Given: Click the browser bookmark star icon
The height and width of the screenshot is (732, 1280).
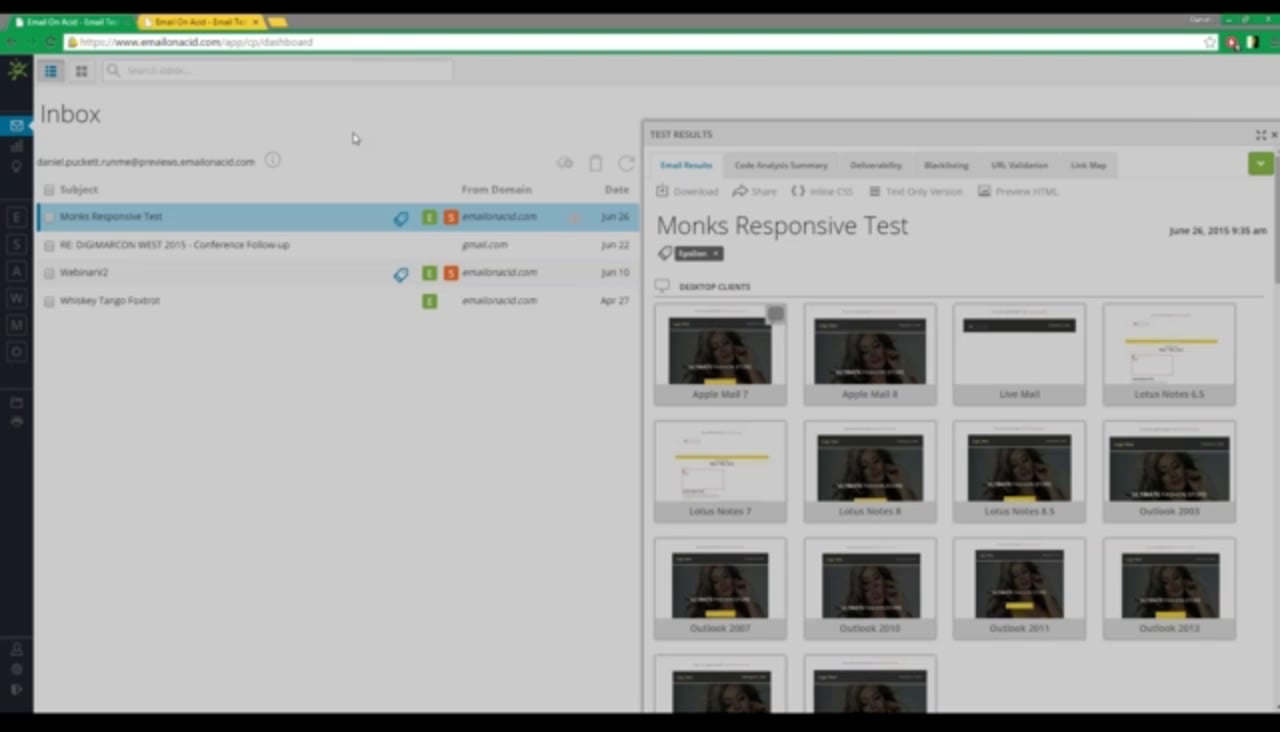Looking at the screenshot, I should (x=1210, y=43).
